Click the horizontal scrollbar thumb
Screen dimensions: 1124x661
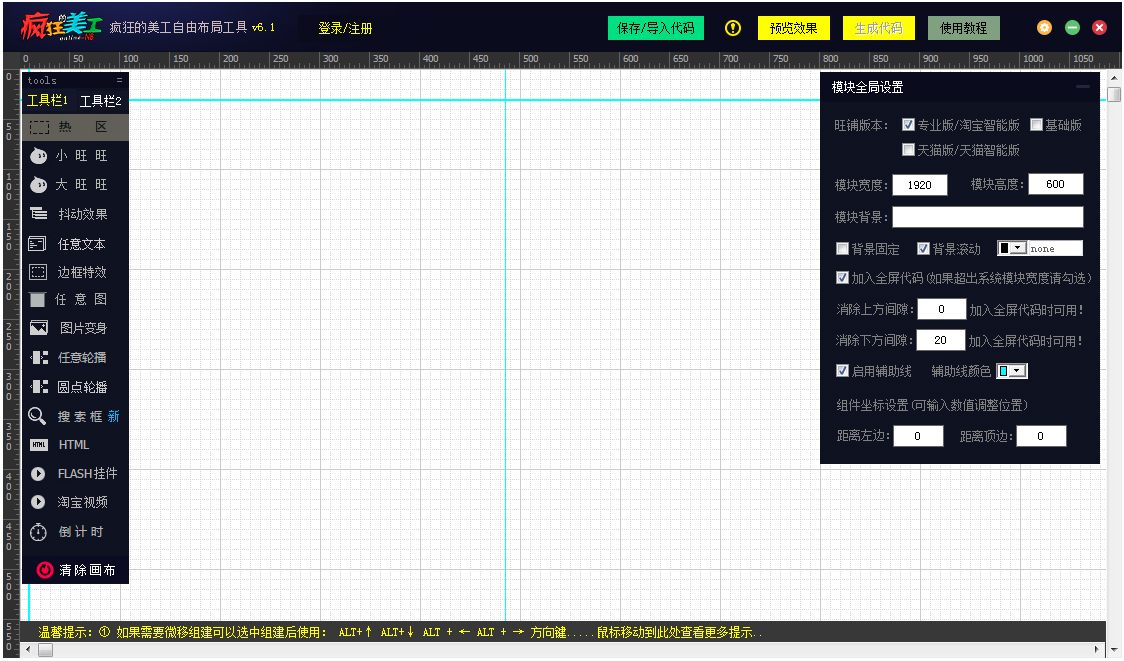coord(45,650)
